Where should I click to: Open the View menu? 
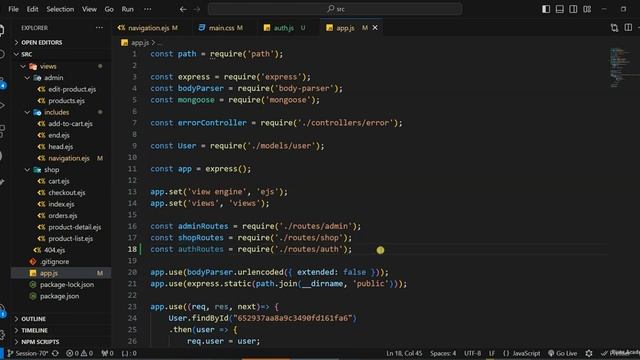tap(89, 9)
